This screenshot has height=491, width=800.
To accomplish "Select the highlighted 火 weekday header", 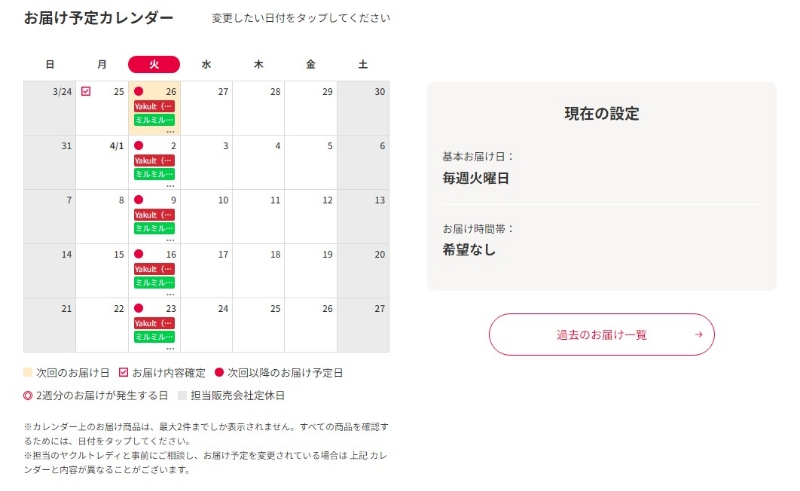I will (x=154, y=64).
